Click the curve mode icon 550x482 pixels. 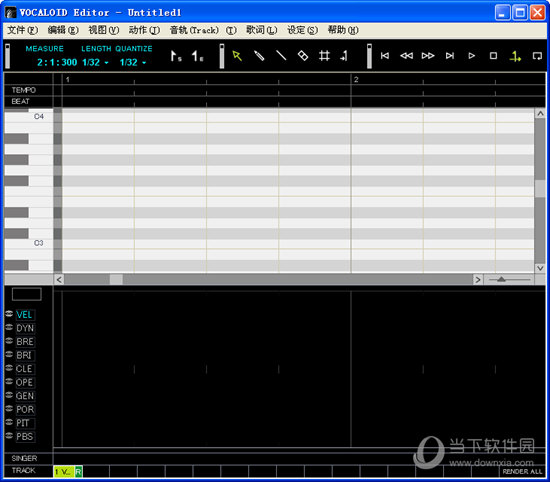[344, 56]
